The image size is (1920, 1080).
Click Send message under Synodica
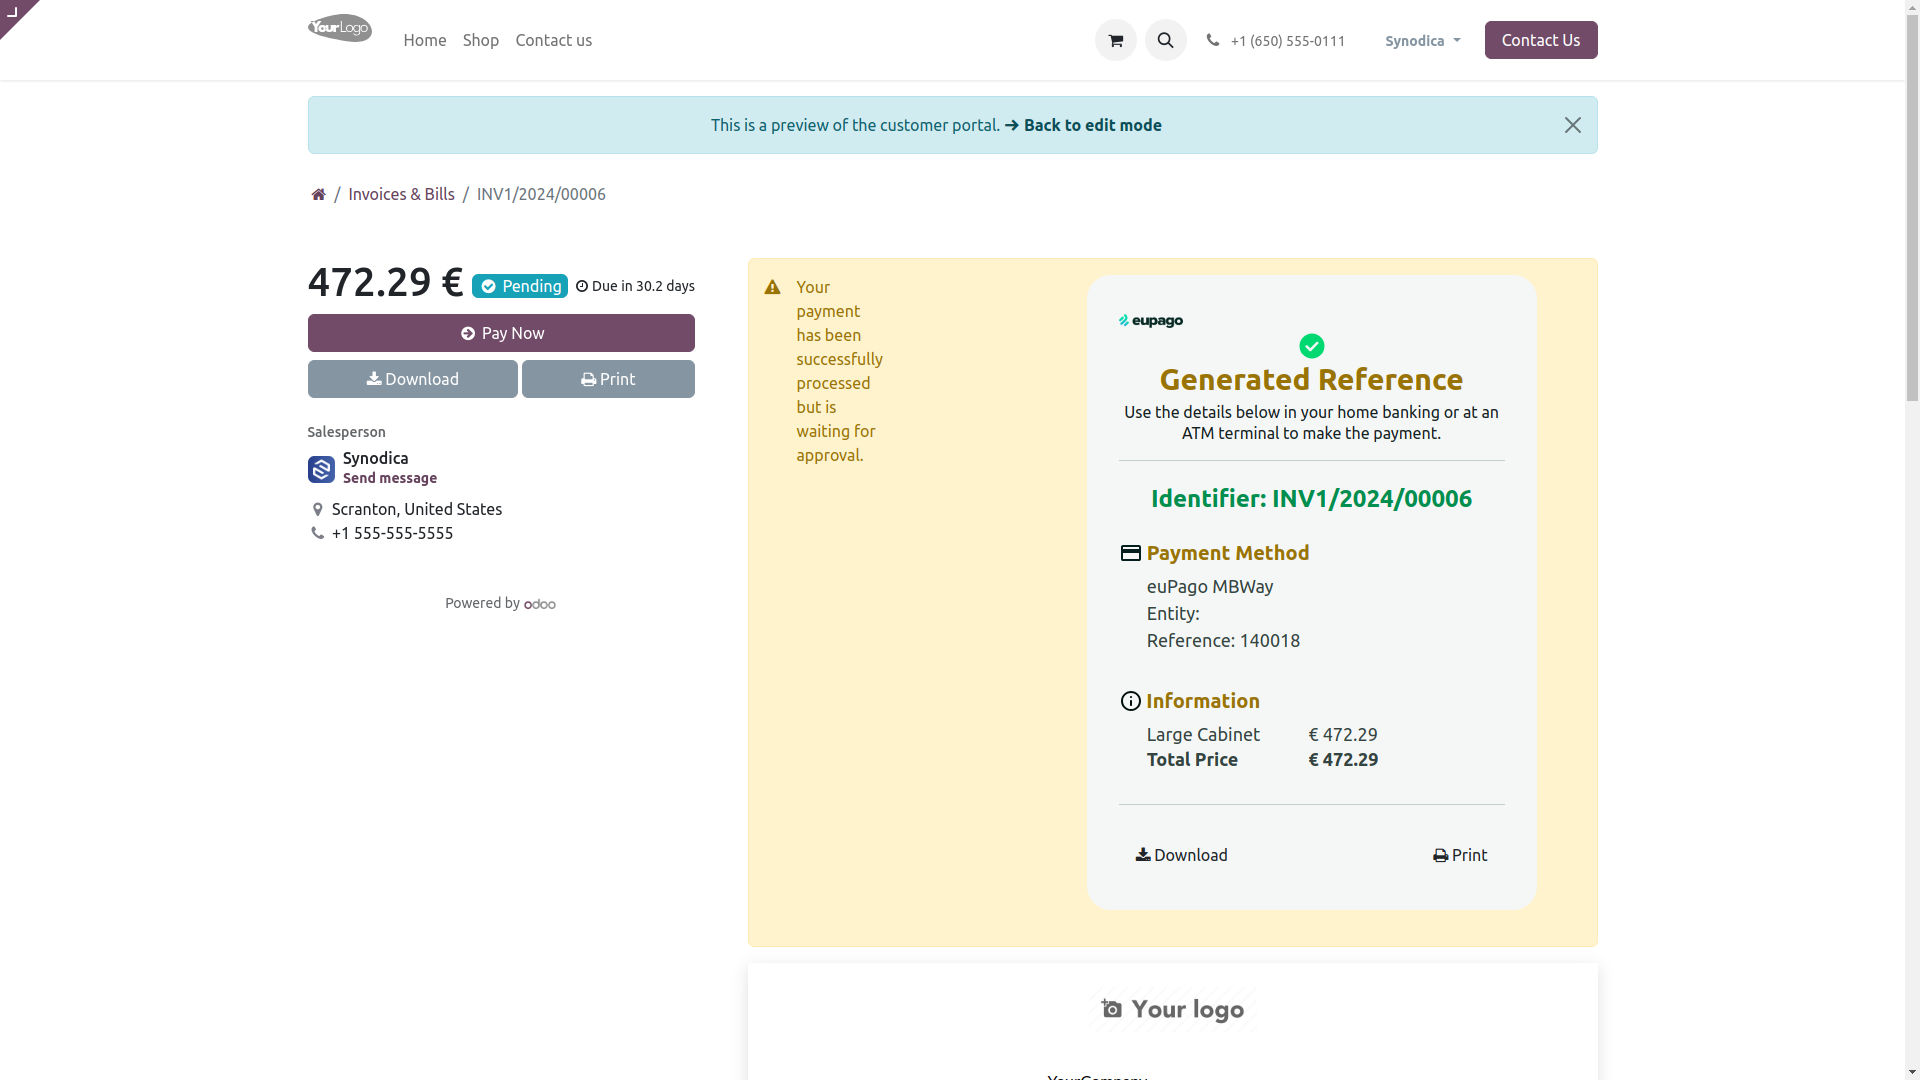pos(390,478)
